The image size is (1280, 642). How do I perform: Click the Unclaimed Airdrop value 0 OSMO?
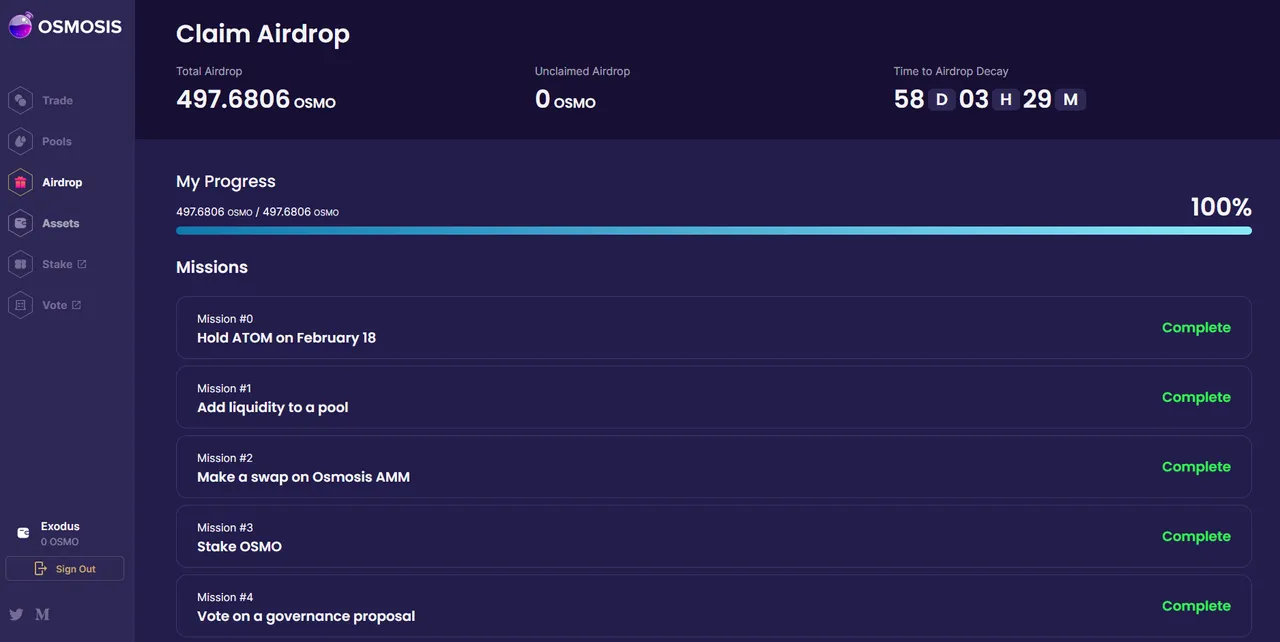(x=565, y=100)
